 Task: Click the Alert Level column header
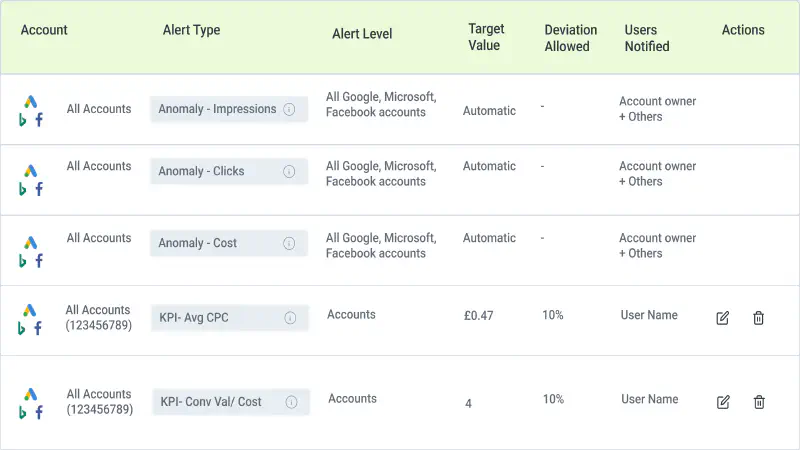tap(362, 34)
